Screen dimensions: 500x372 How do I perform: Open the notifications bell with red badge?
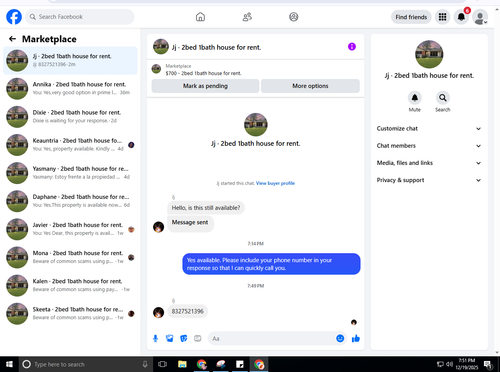pos(461,17)
